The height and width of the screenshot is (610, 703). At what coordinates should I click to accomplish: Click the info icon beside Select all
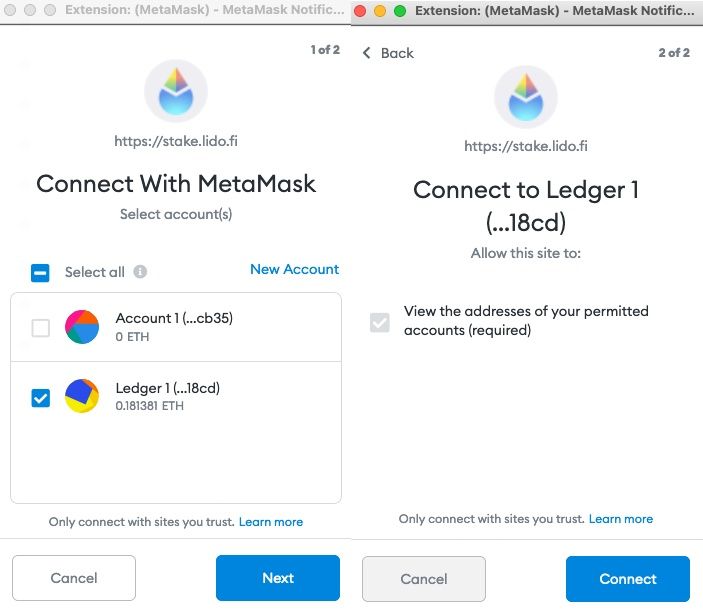tap(140, 272)
